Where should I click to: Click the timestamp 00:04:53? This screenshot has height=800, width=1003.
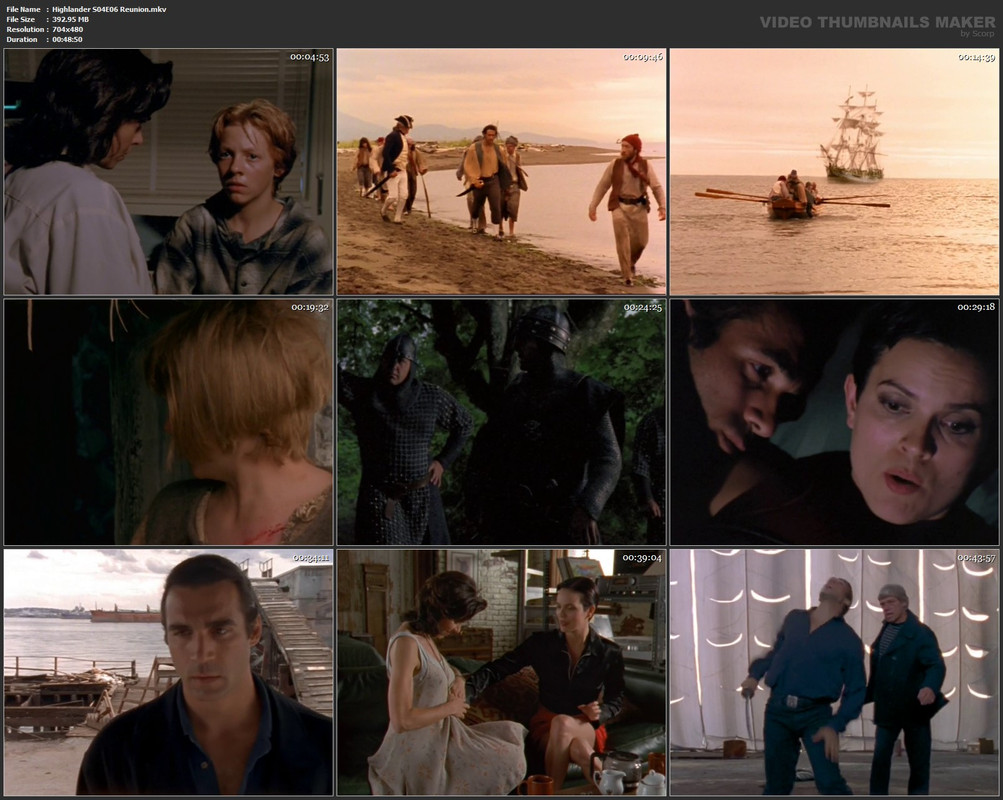[x=310, y=57]
